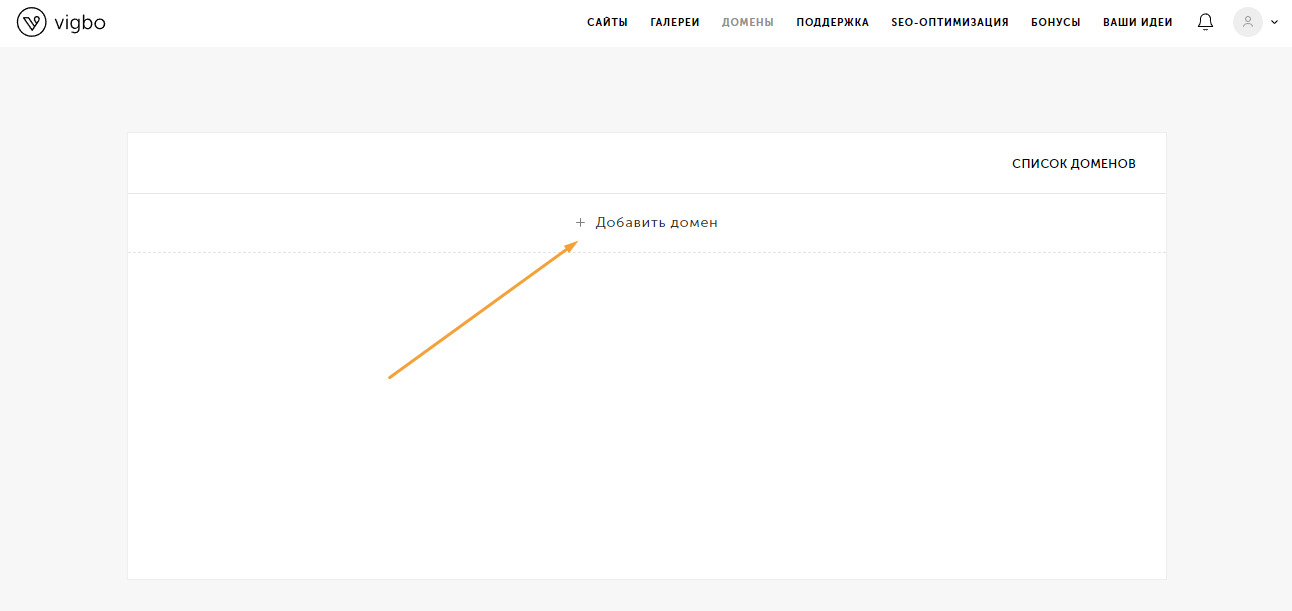
Task: Click the tip of the orange arrow
Action: pyautogui.click(x=576, y=243)
